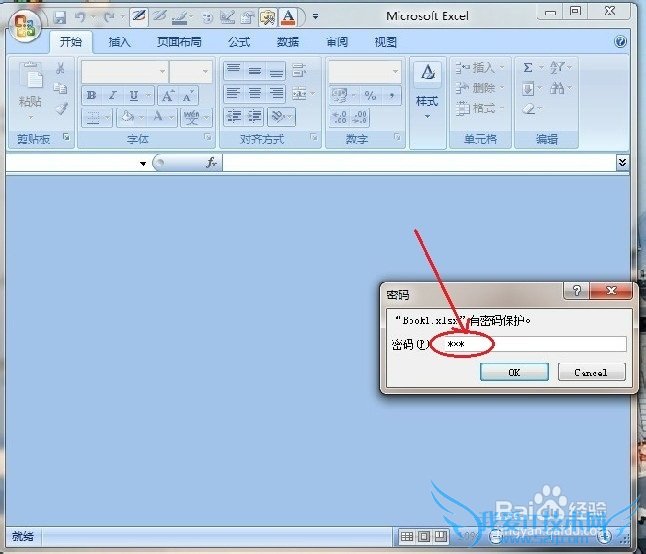Select Center text alignment icon

click(255, 94)
